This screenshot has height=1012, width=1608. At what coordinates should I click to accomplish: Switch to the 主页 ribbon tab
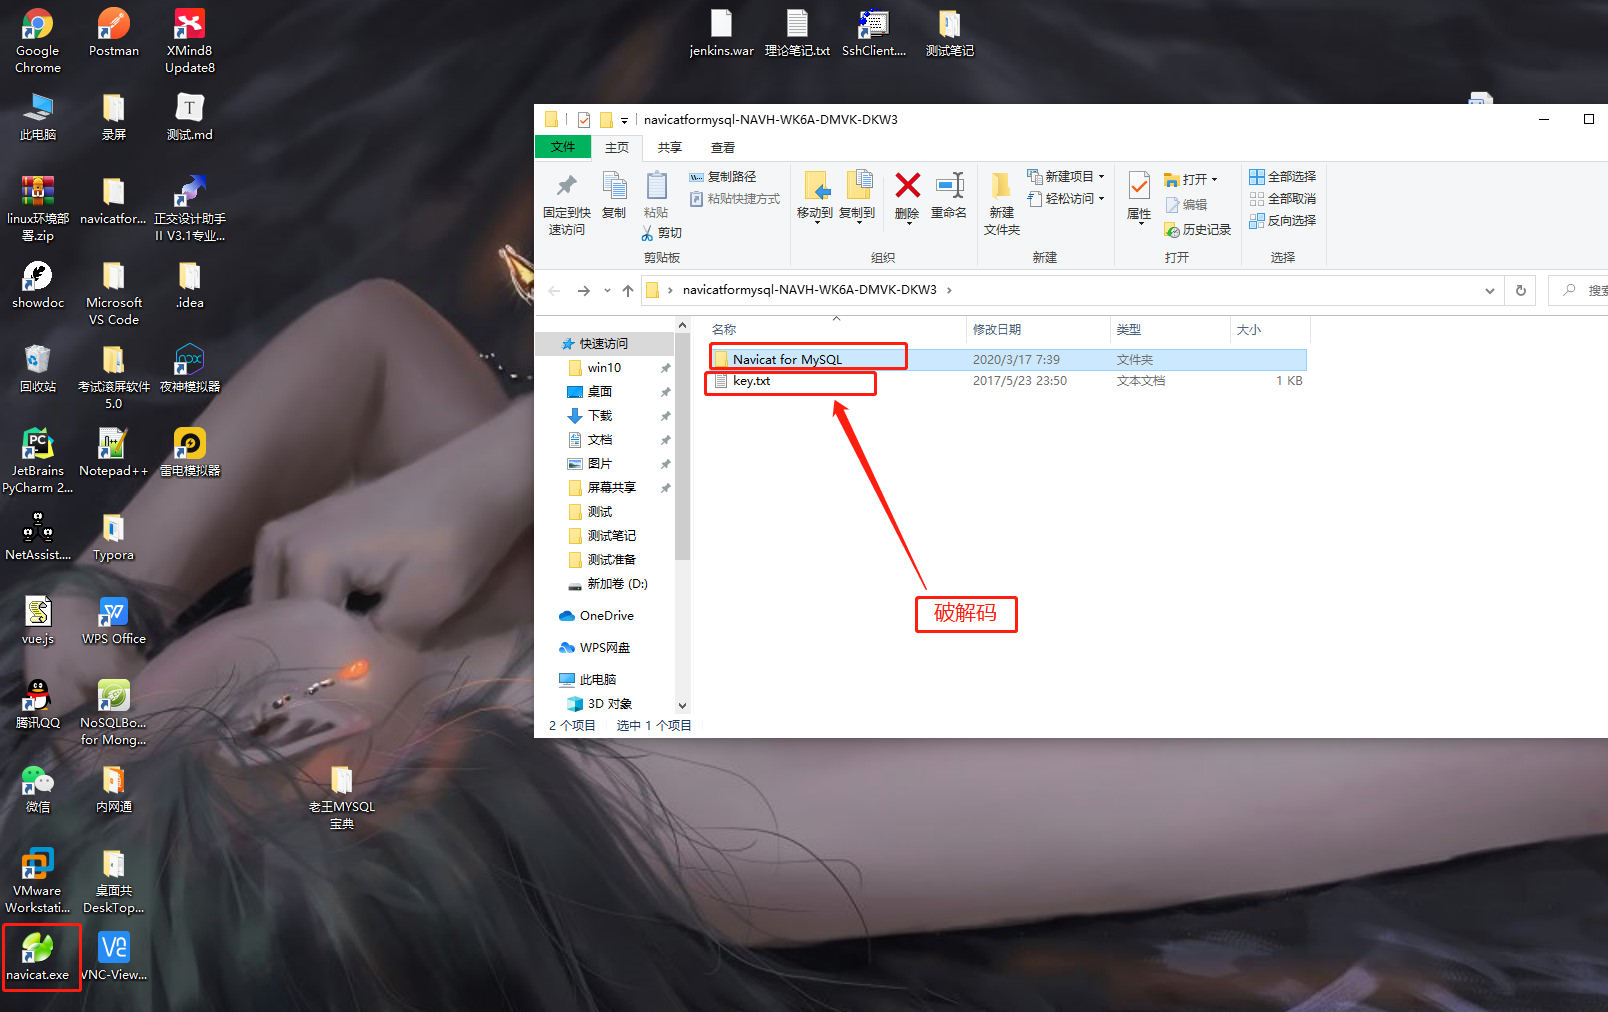(x=617, y=147)
